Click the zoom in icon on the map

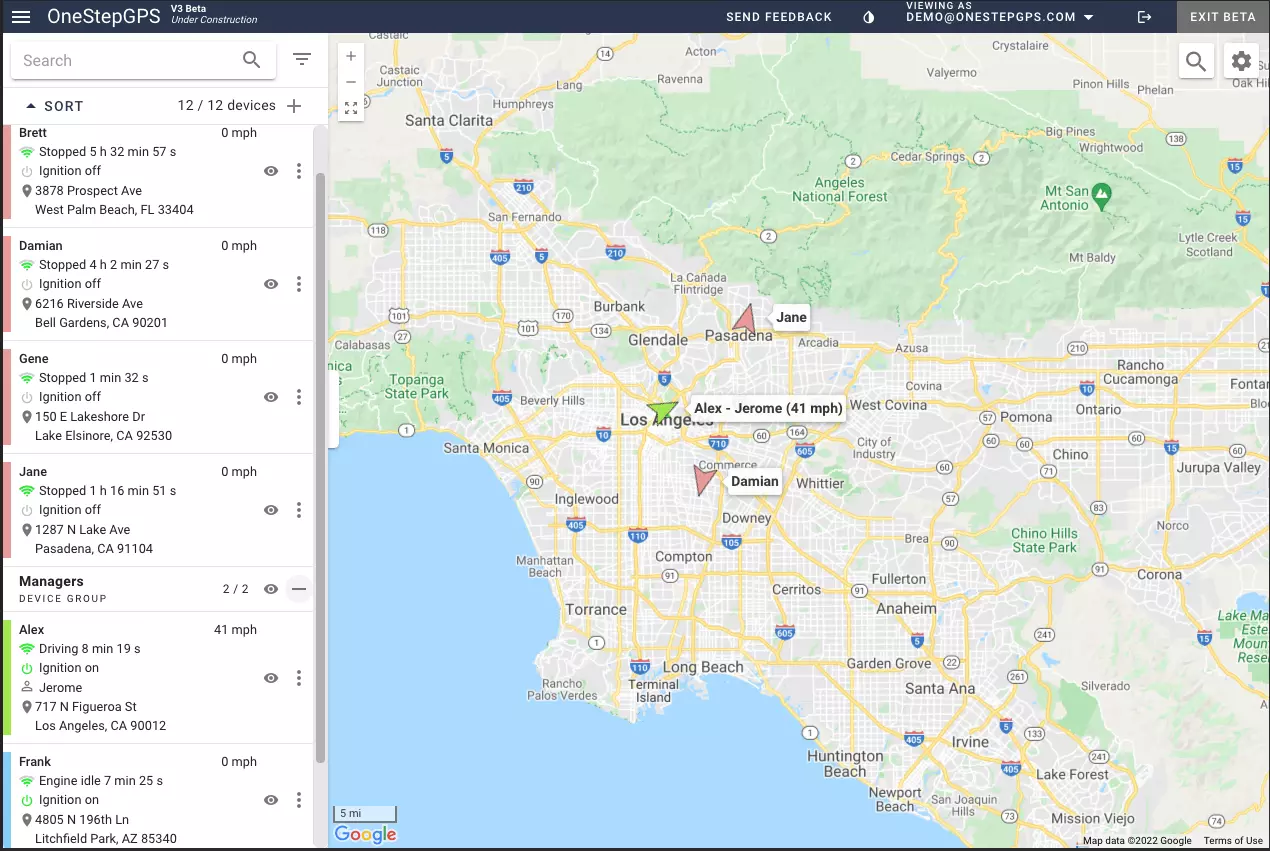coord(350,56)
